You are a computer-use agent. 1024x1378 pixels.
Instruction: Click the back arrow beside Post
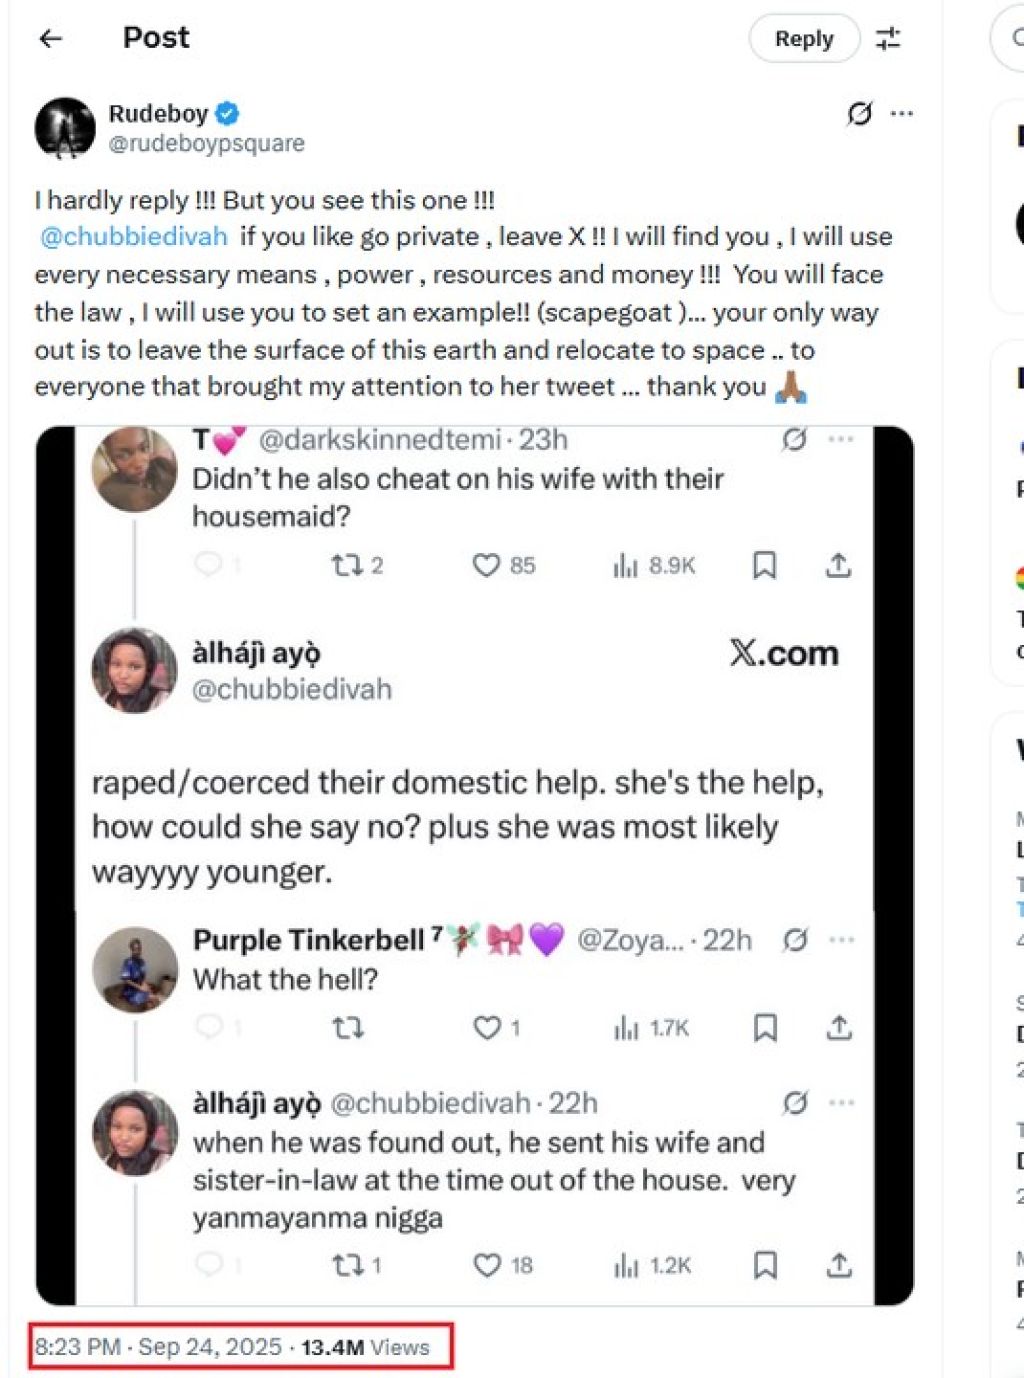[51, 39]
